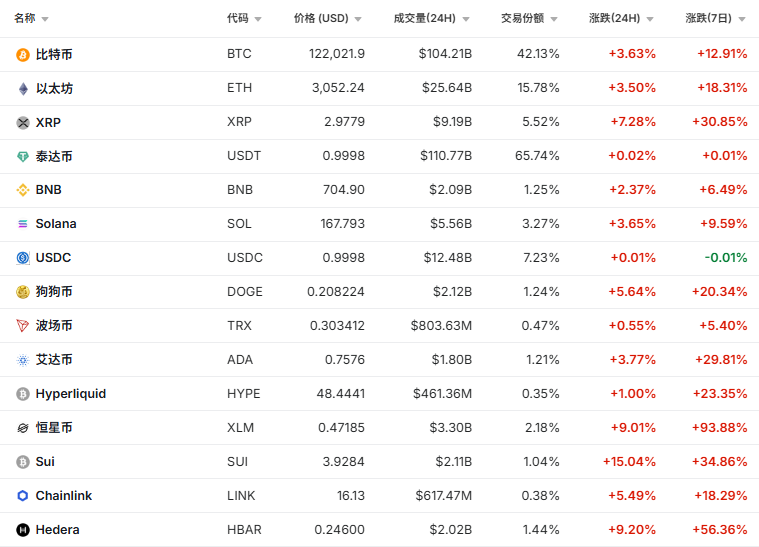Image resolution: width=759 pixels, height=547 pixels.
Task: Click the TRON red triangle icon
Action: tap(23, 326)
